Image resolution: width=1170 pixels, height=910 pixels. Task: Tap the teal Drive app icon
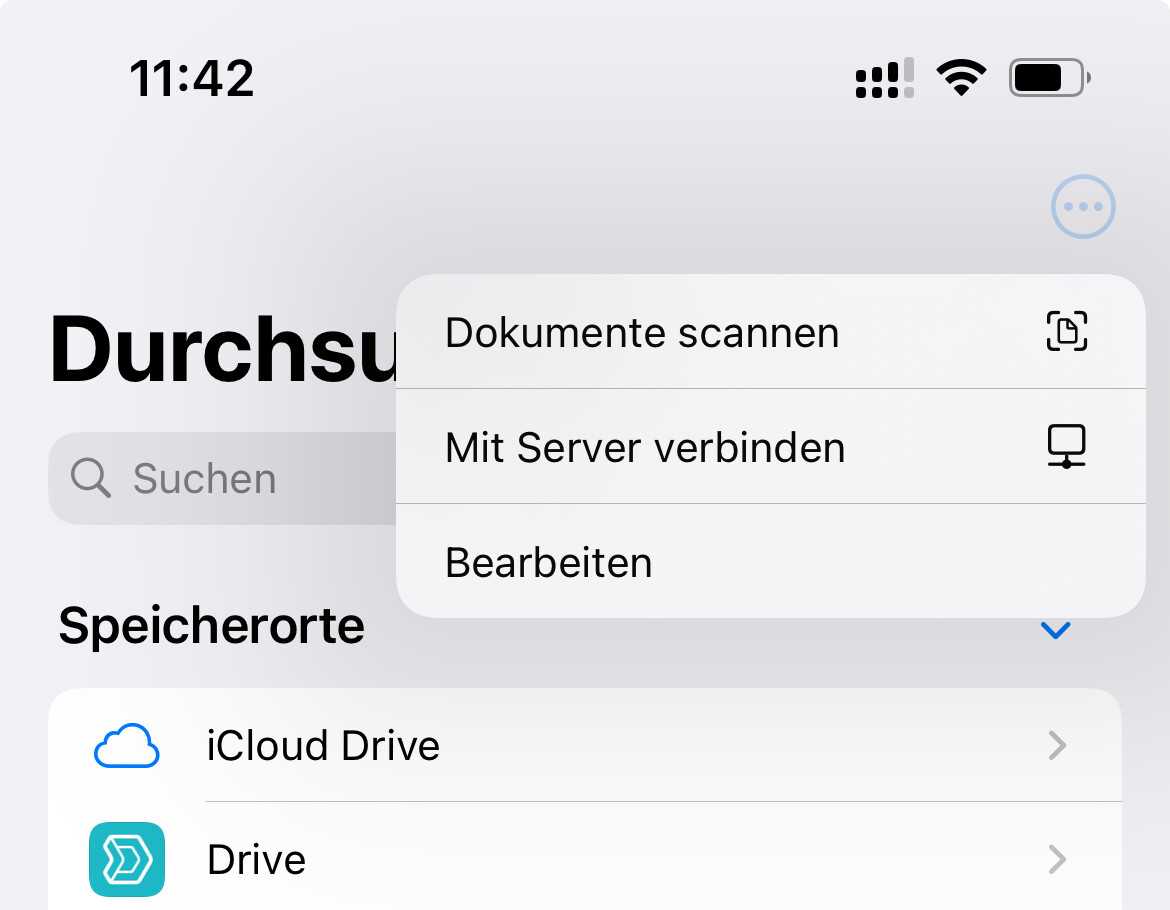[x=127, y=859]
